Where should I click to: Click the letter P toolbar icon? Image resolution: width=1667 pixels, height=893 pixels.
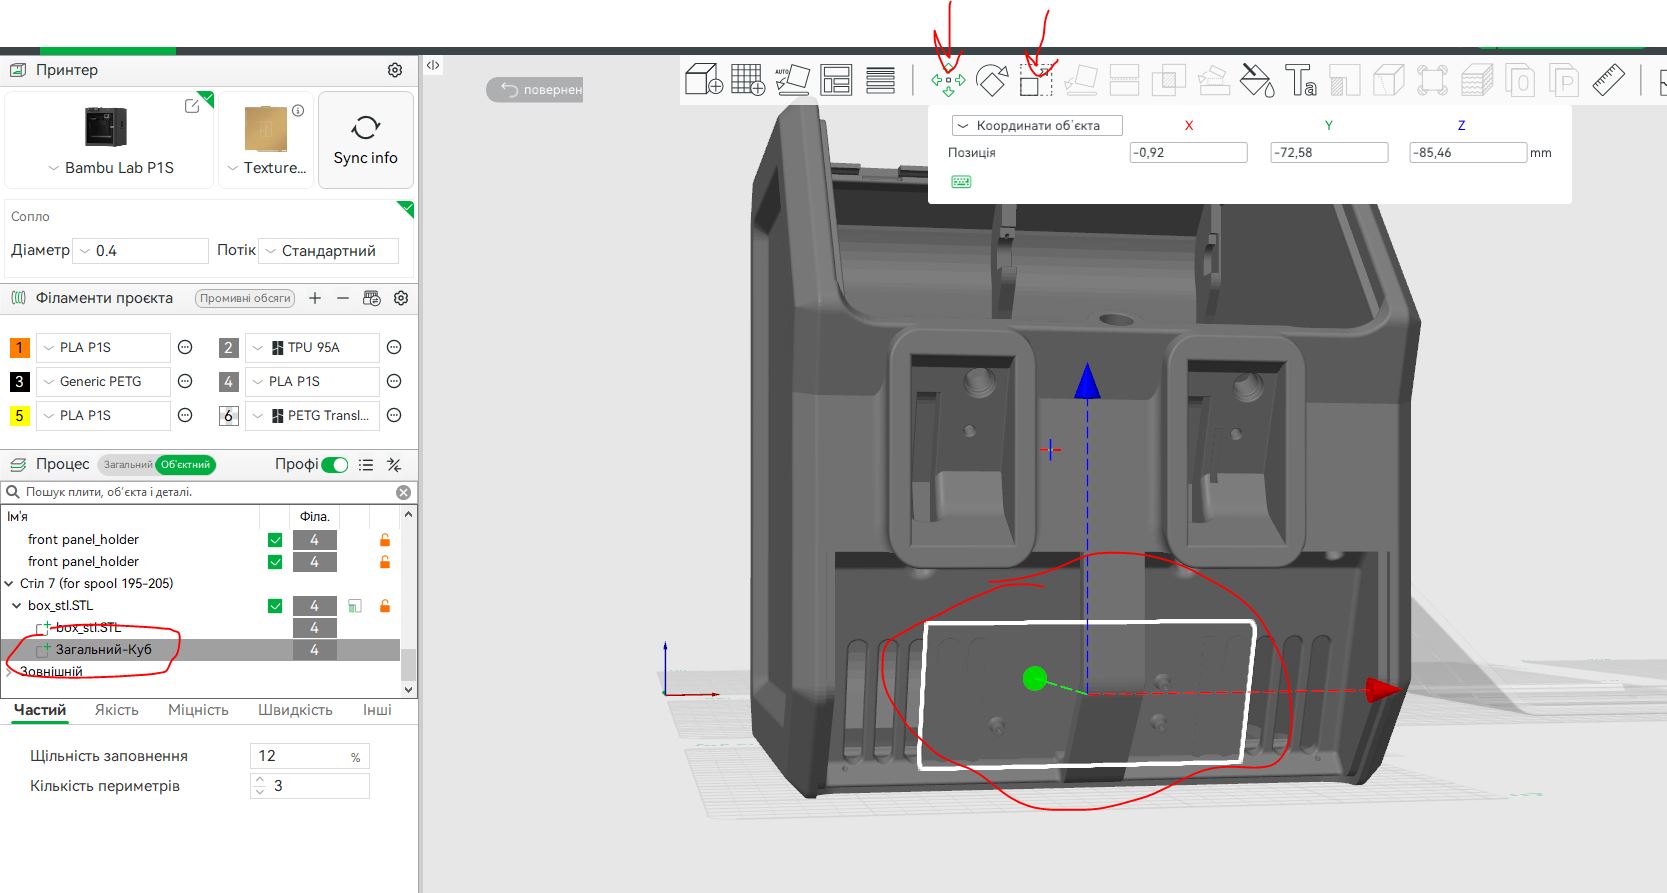click(x=1564, y=80)
